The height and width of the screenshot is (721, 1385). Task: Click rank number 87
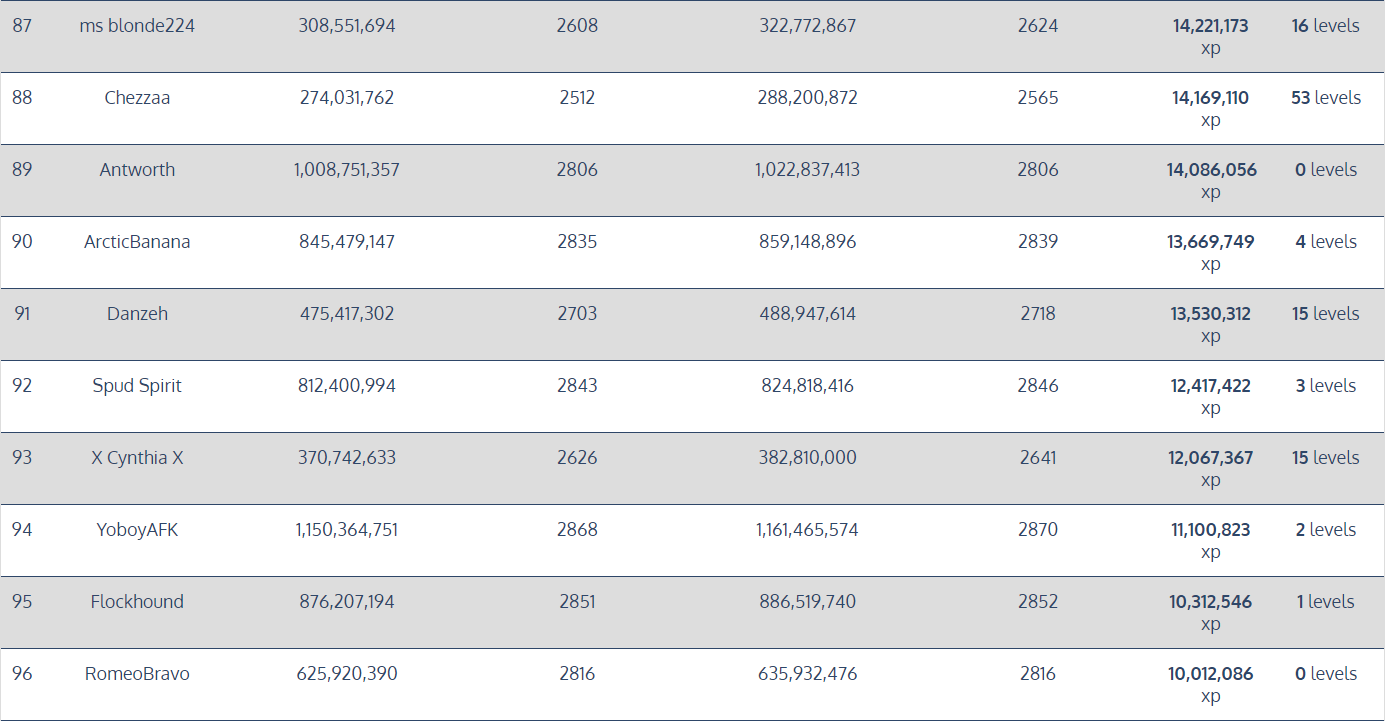(22, 26)
